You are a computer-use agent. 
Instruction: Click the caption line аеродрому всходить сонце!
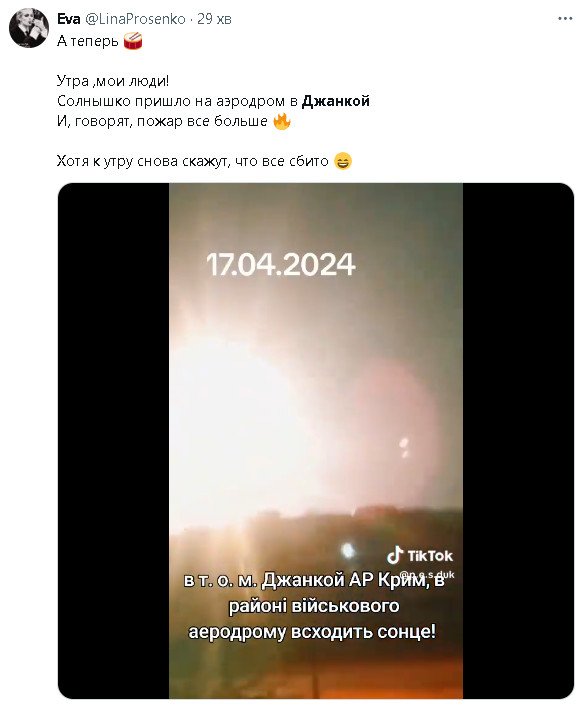tap(312, 632)
